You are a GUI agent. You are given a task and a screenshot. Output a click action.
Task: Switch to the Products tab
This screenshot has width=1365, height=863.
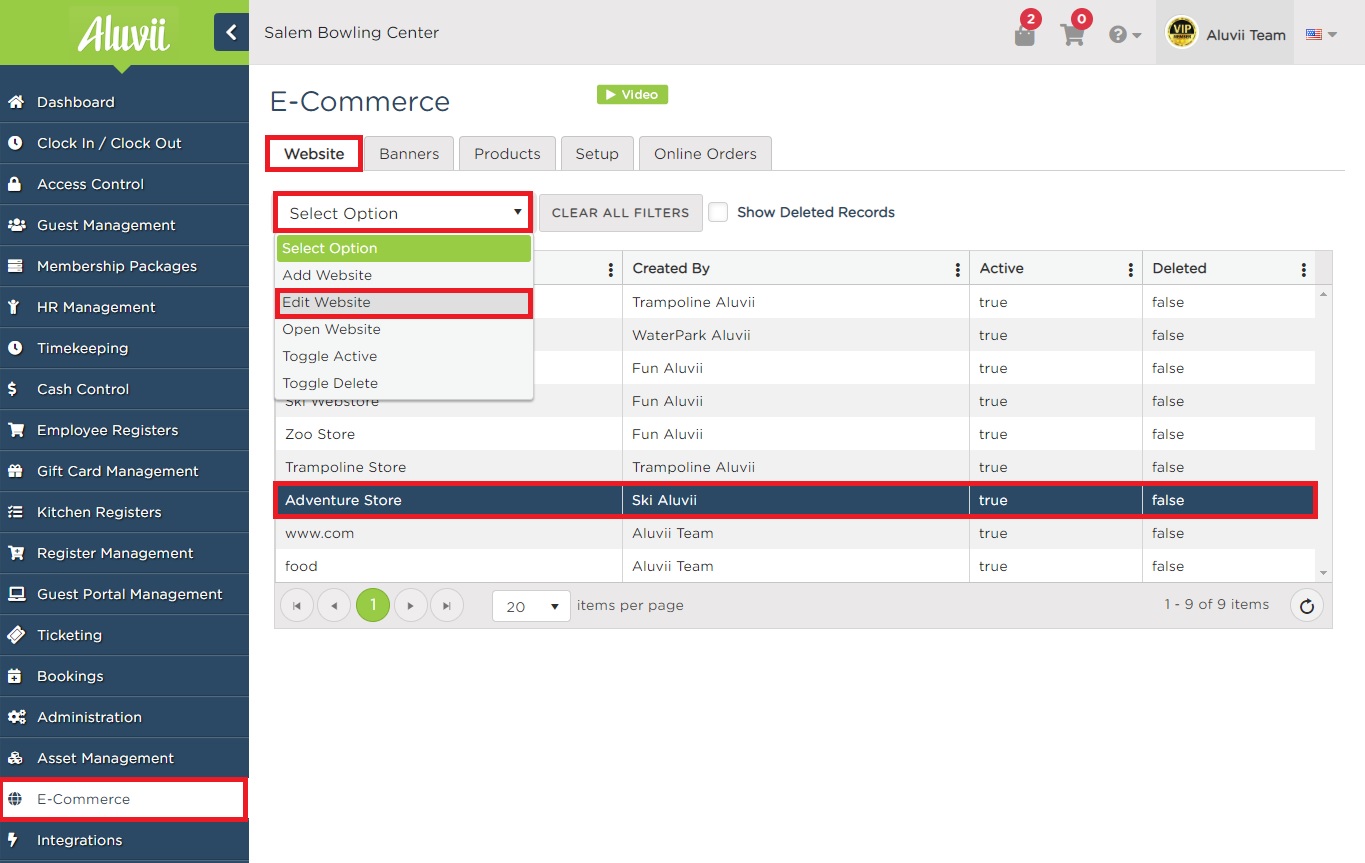507,153
